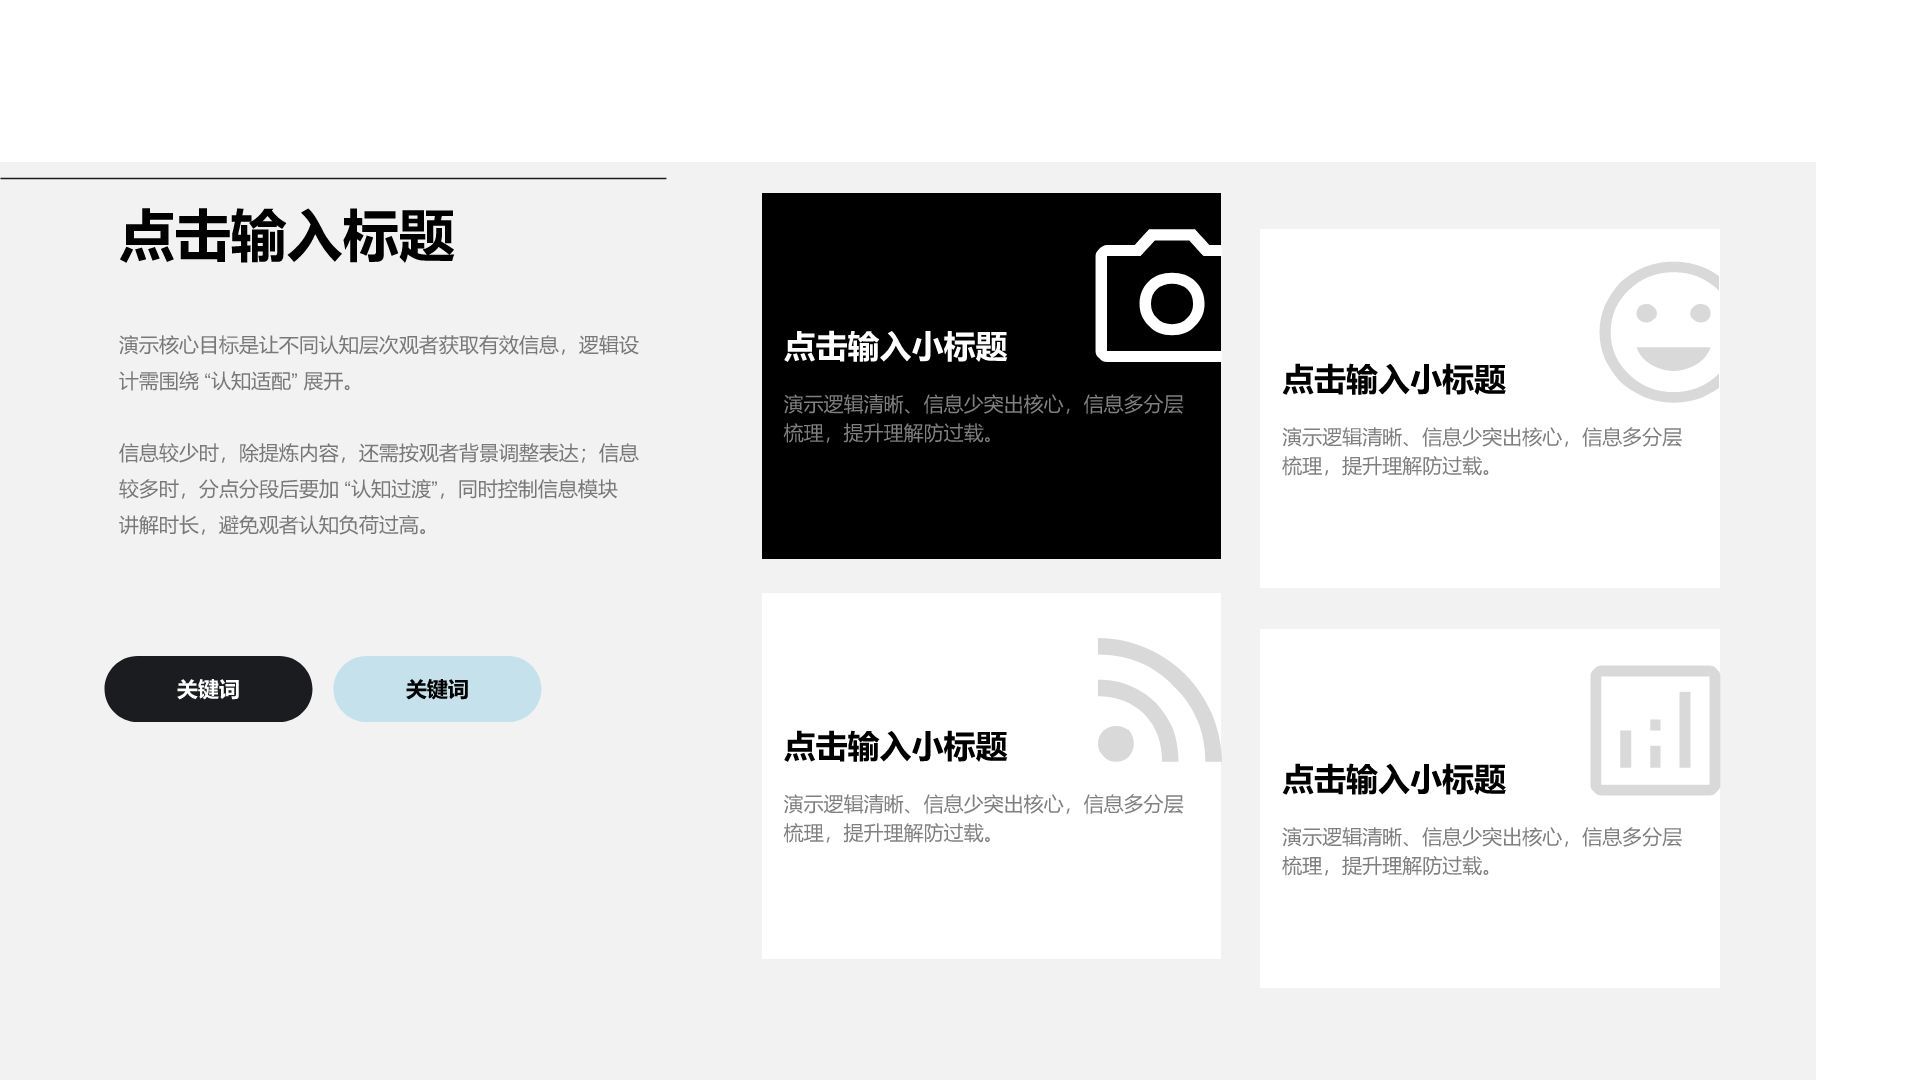The image size is (1920, 1080).
Task: Select subtitle beside the RSS icon
Action: [x=895, y=747]
